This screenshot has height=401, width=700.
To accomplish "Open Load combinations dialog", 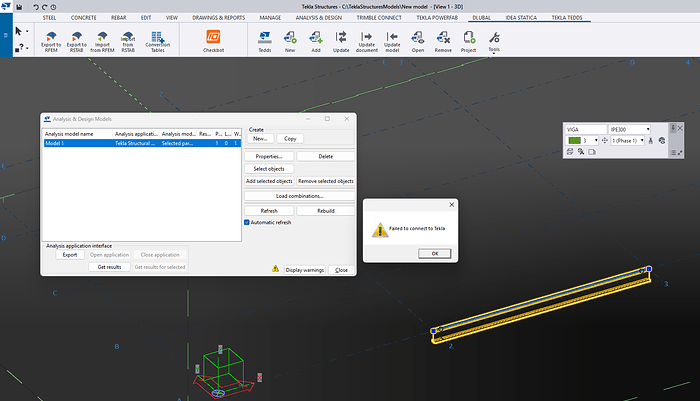I will tap(300, 196).
